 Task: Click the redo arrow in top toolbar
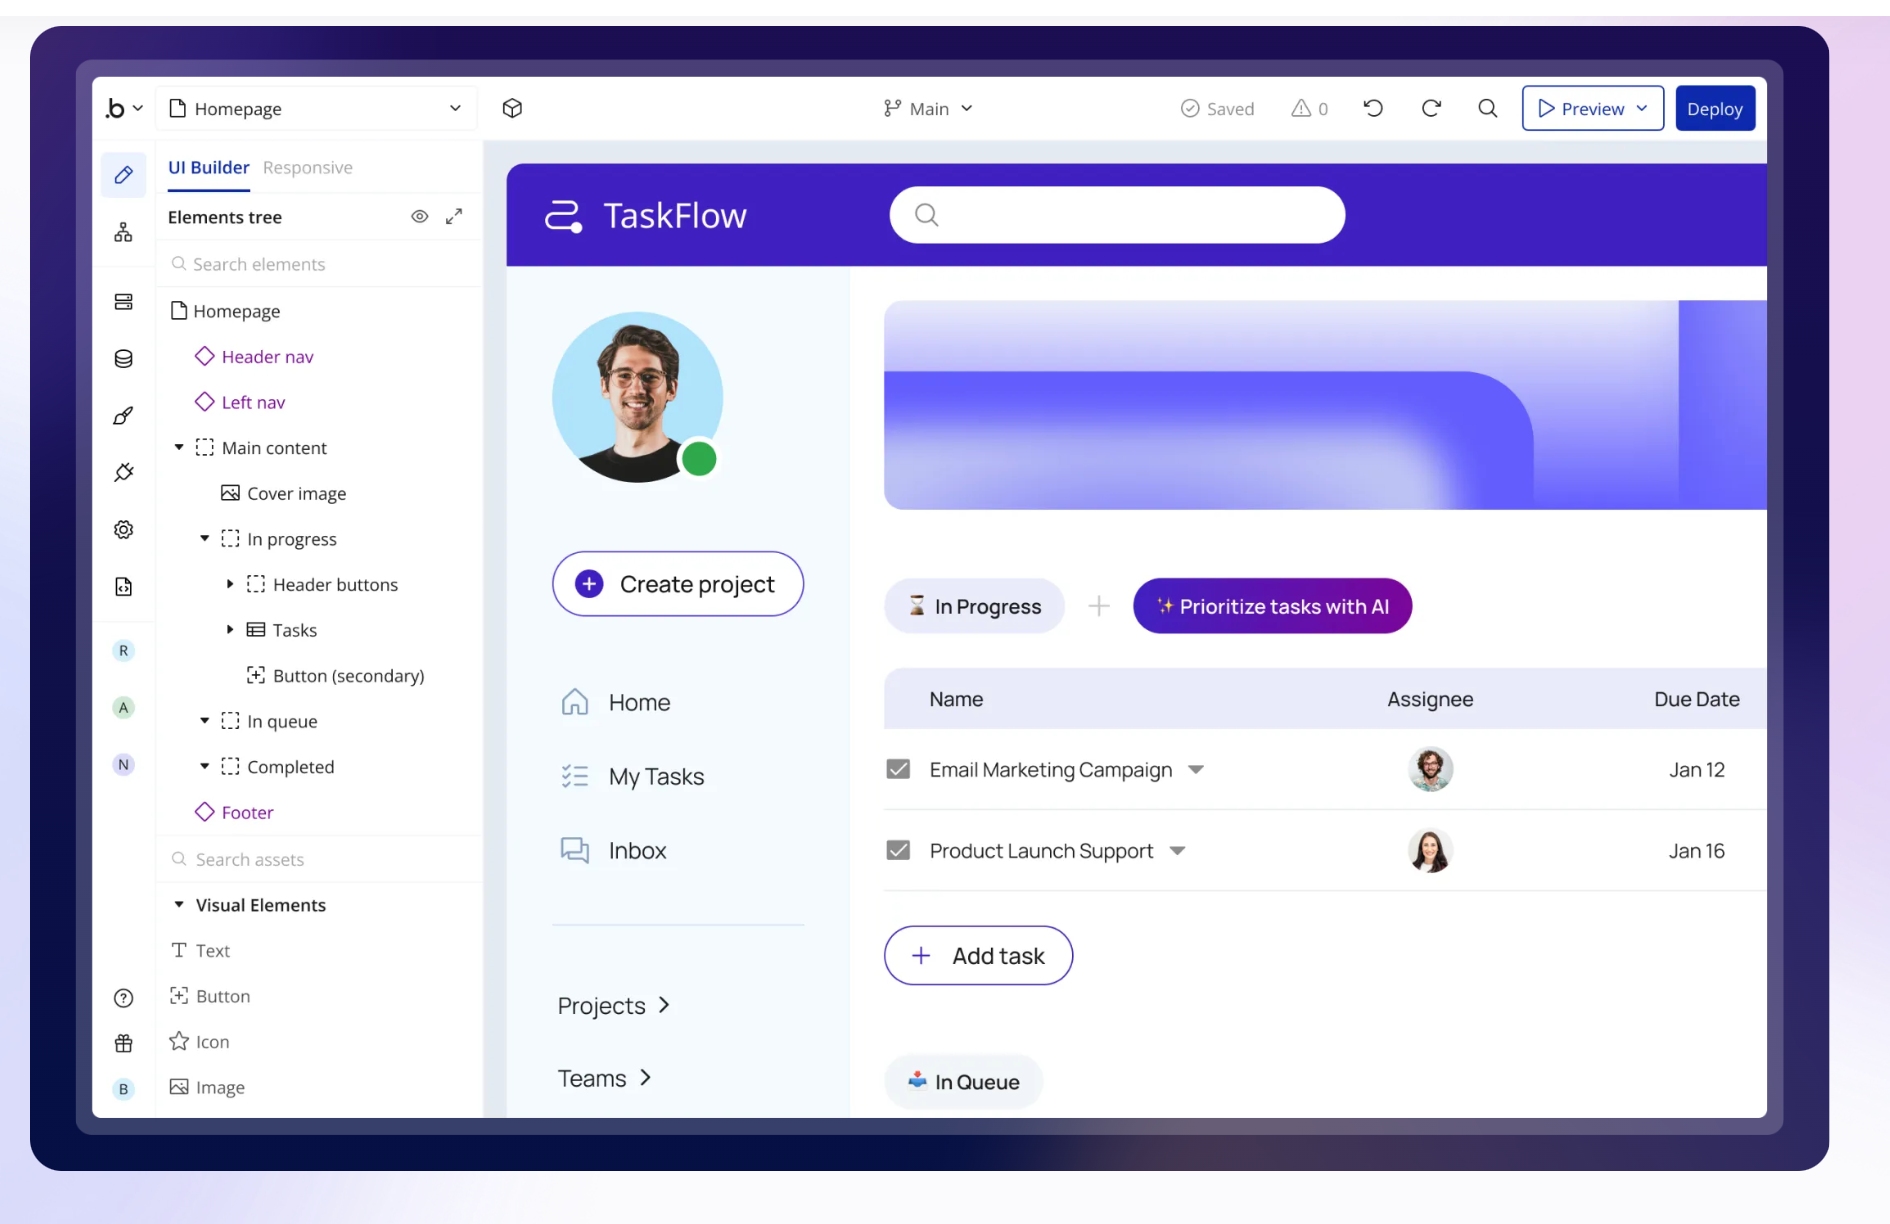pyautogui.click(x=1431, y=108)
